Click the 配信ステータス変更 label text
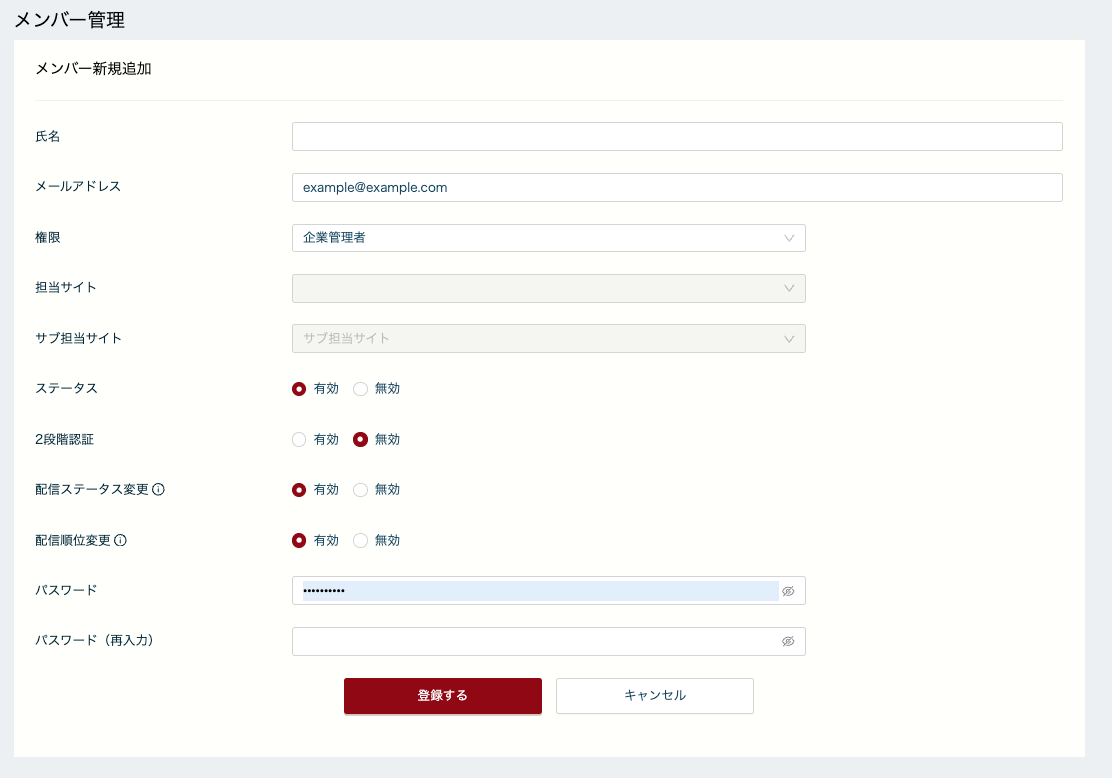 (91, 489)
